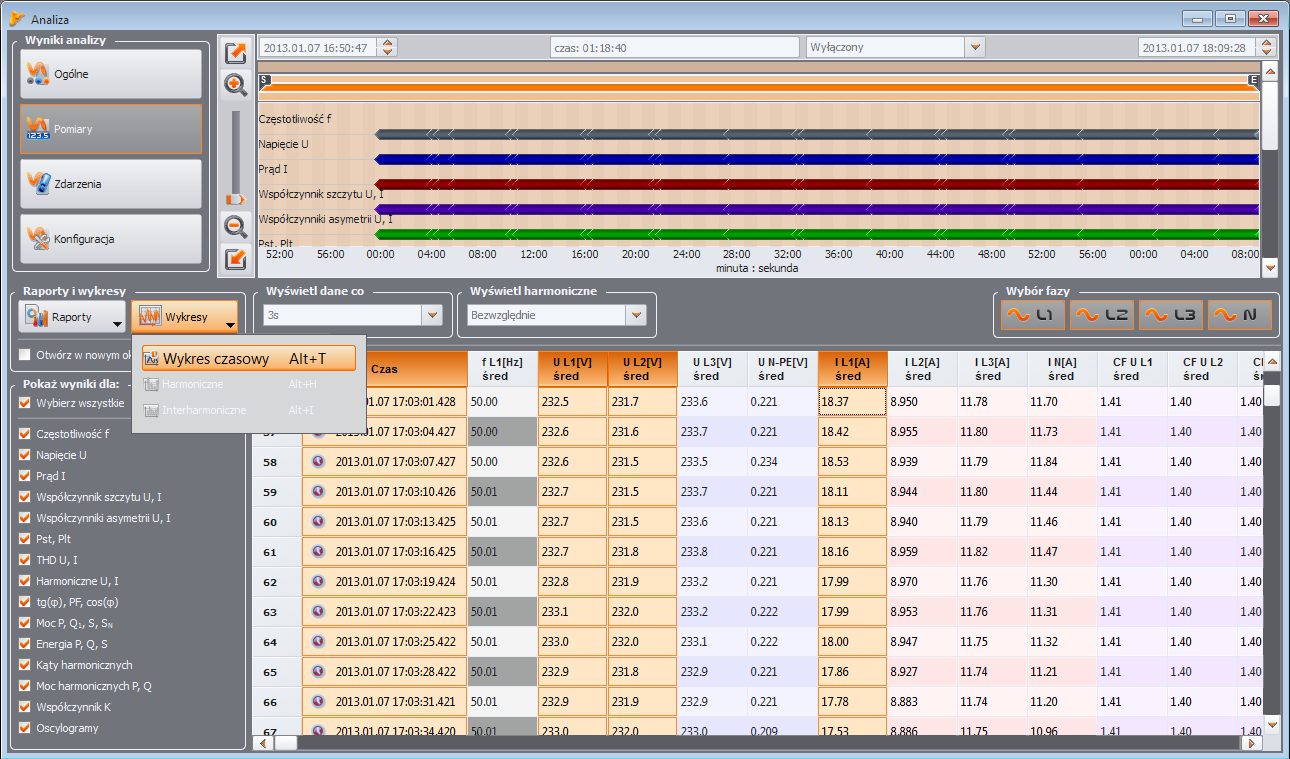Viewport: 1290px width, 759px height.
Task: Select row number 58 header
Action: pos(278,462)
